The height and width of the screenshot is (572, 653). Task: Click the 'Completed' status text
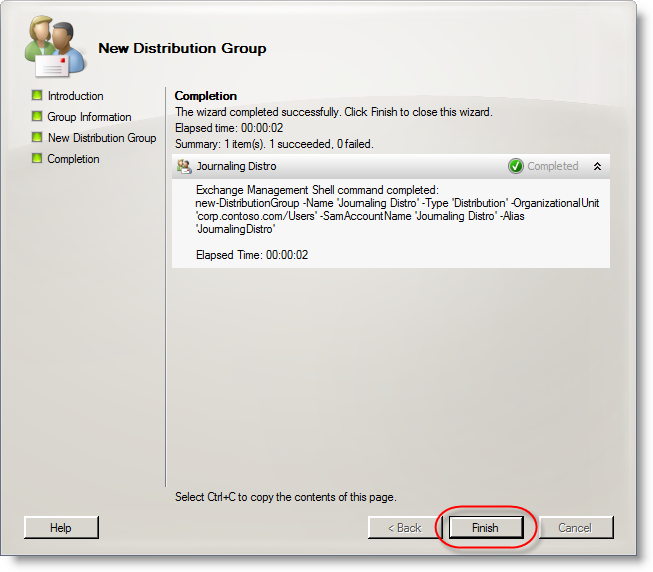point(553,166)
